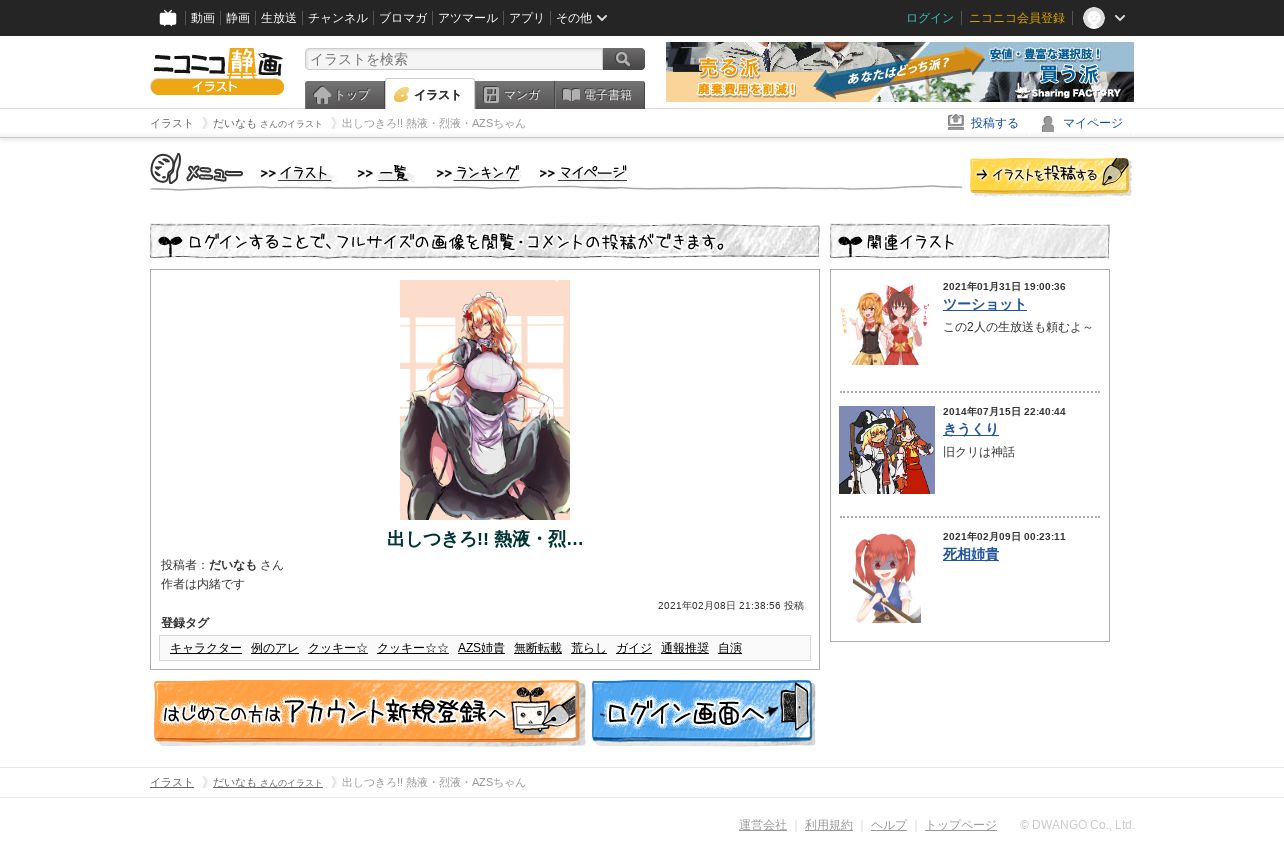Open the ツーショット title link
This screenshot has width=1284, height=852.
coord(985,304)
